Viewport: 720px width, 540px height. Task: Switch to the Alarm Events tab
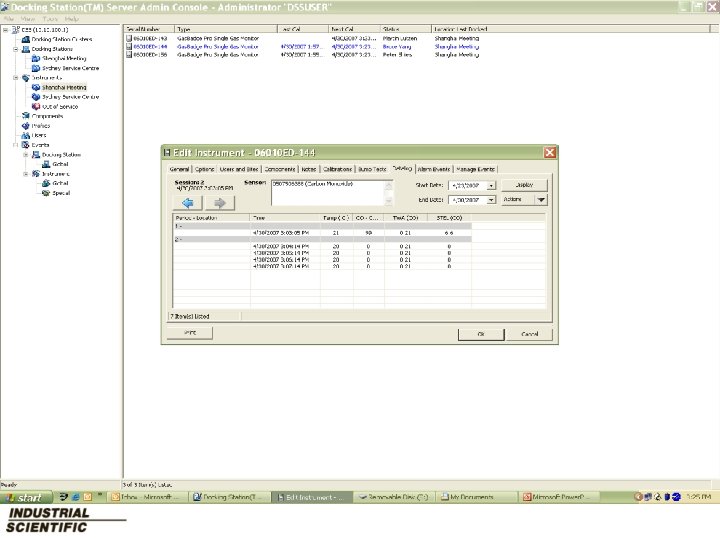point(433,169)
